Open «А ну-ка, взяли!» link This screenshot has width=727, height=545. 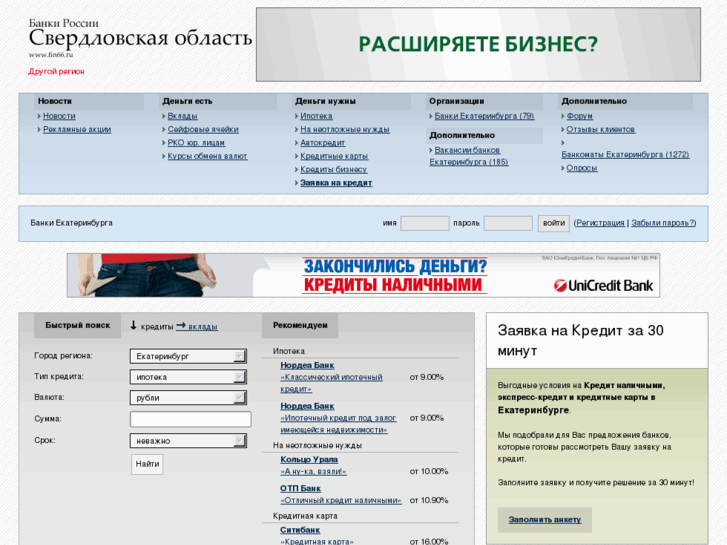(x=313, y=472)
